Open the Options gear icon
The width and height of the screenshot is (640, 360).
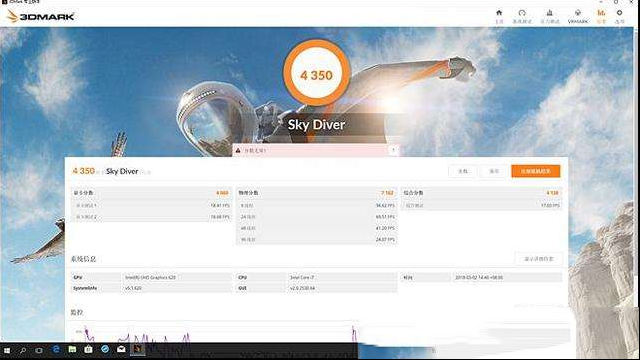pyautogui.click(x=620, y=13)
